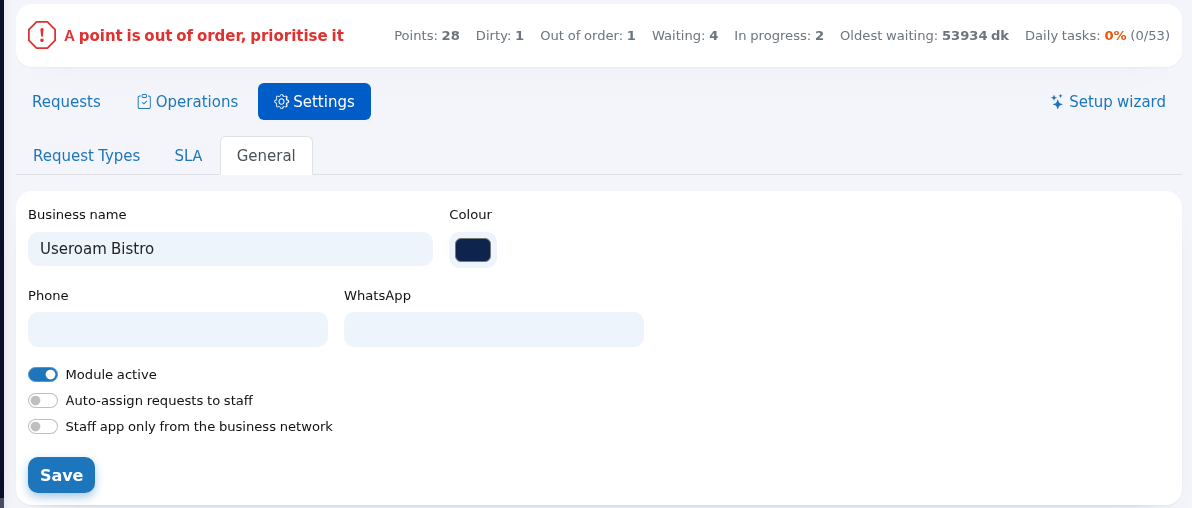
Task: Click 'Oldest waiting: 53934 dk' stat
Action: [x=924, y=36]
